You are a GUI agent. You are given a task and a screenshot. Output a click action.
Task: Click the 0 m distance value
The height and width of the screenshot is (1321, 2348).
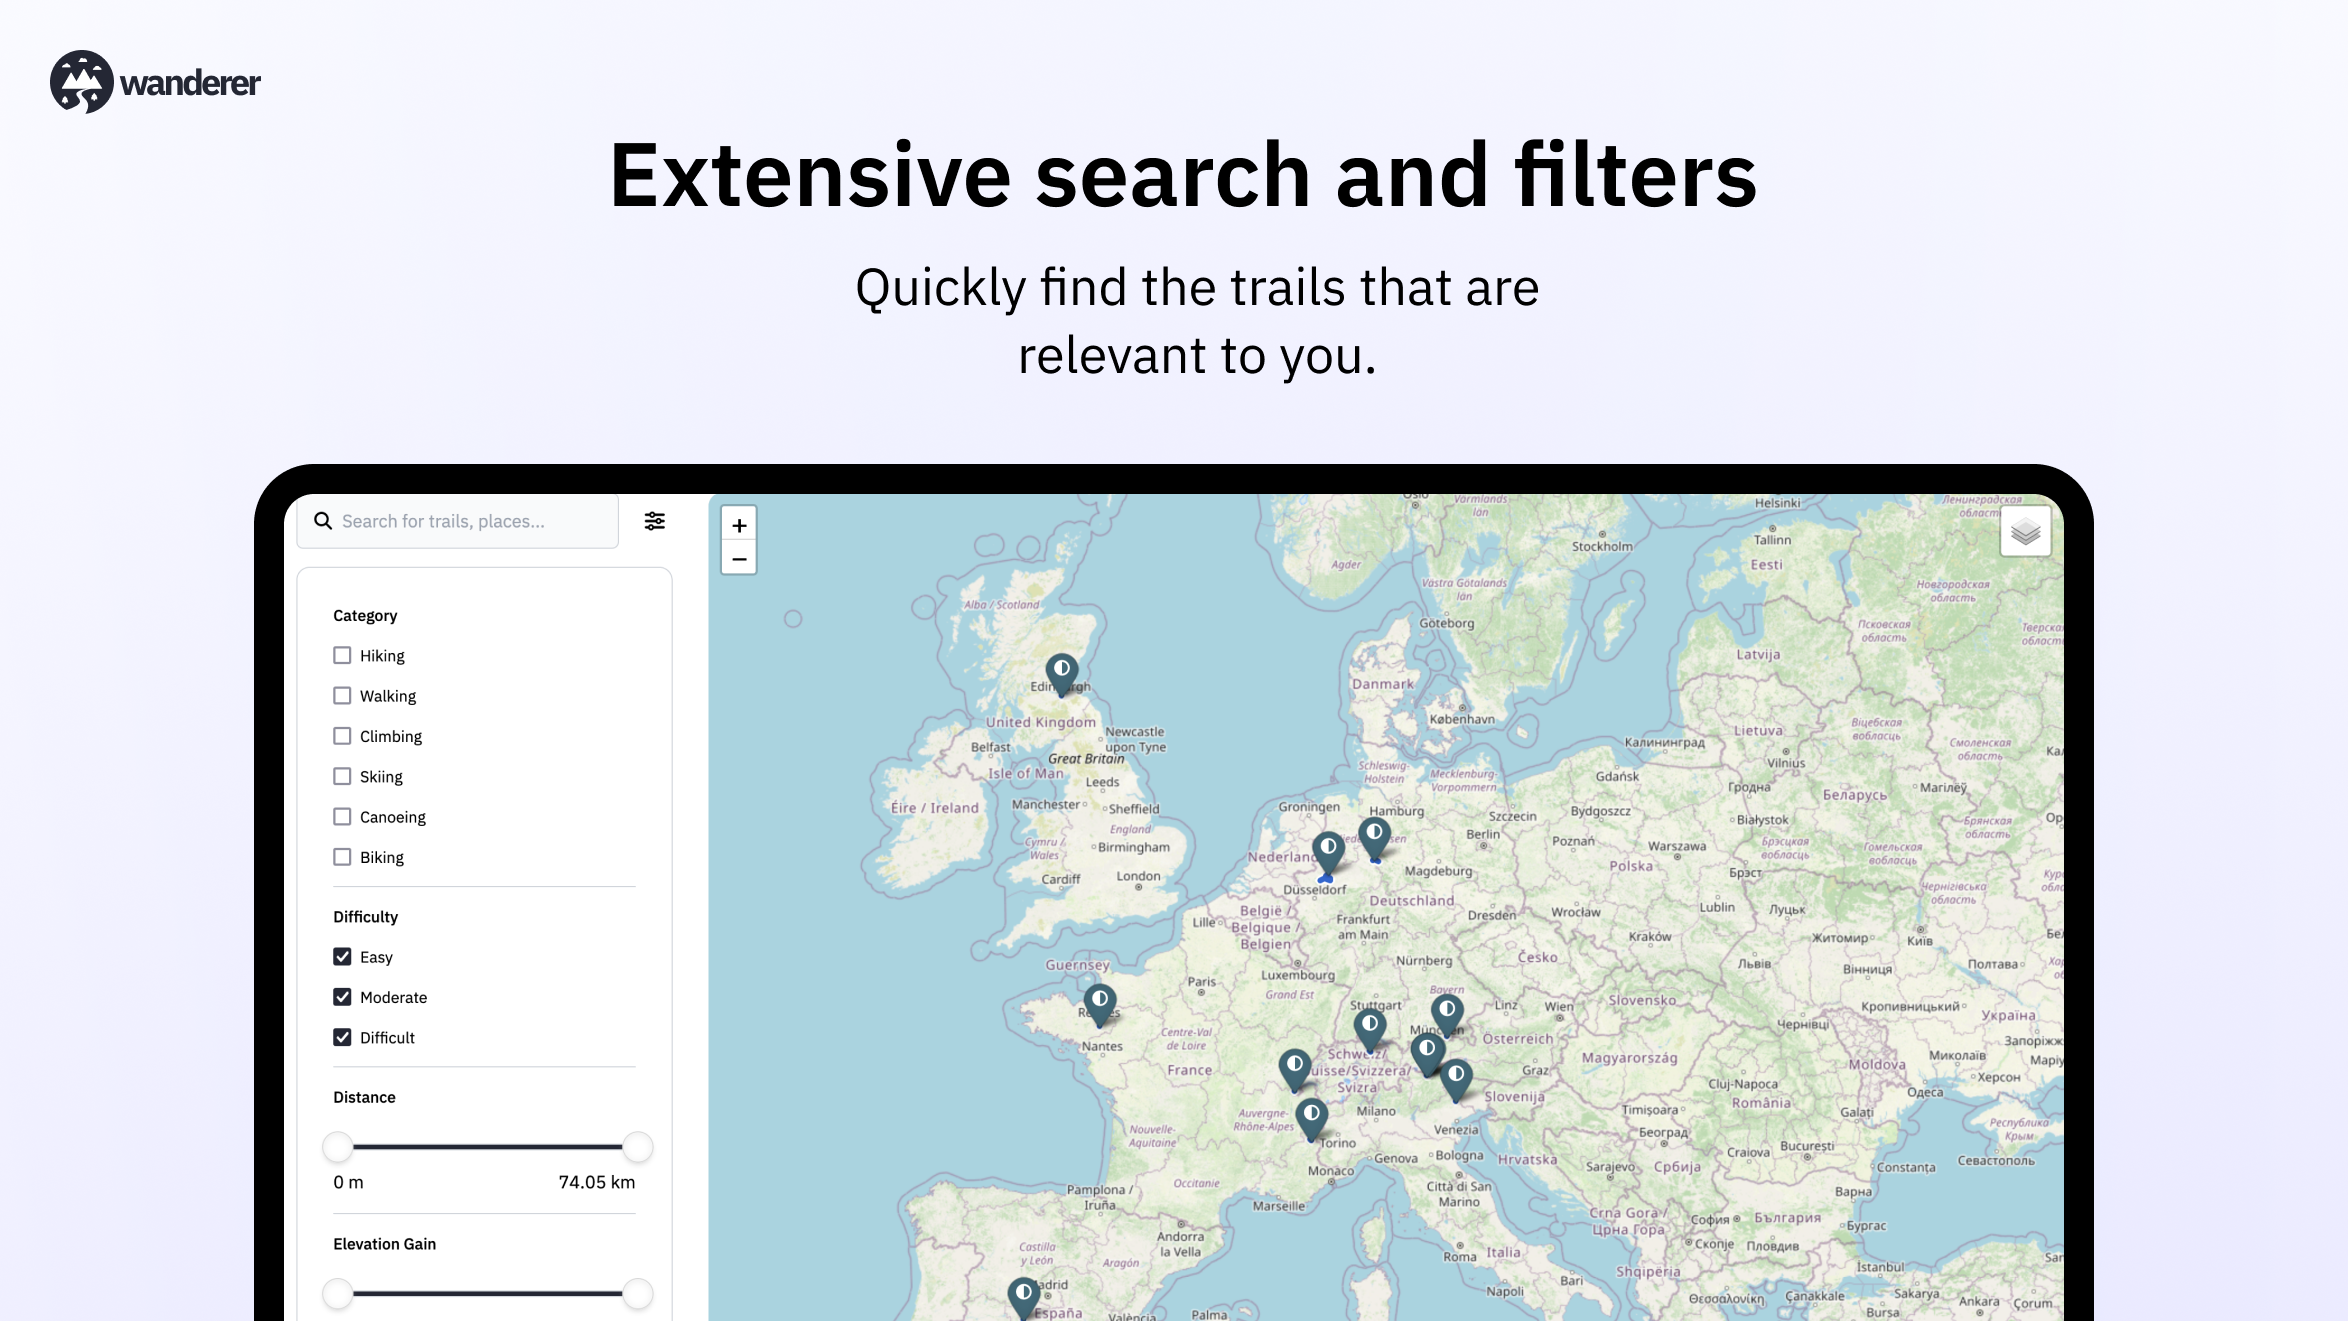point(348,1182)
